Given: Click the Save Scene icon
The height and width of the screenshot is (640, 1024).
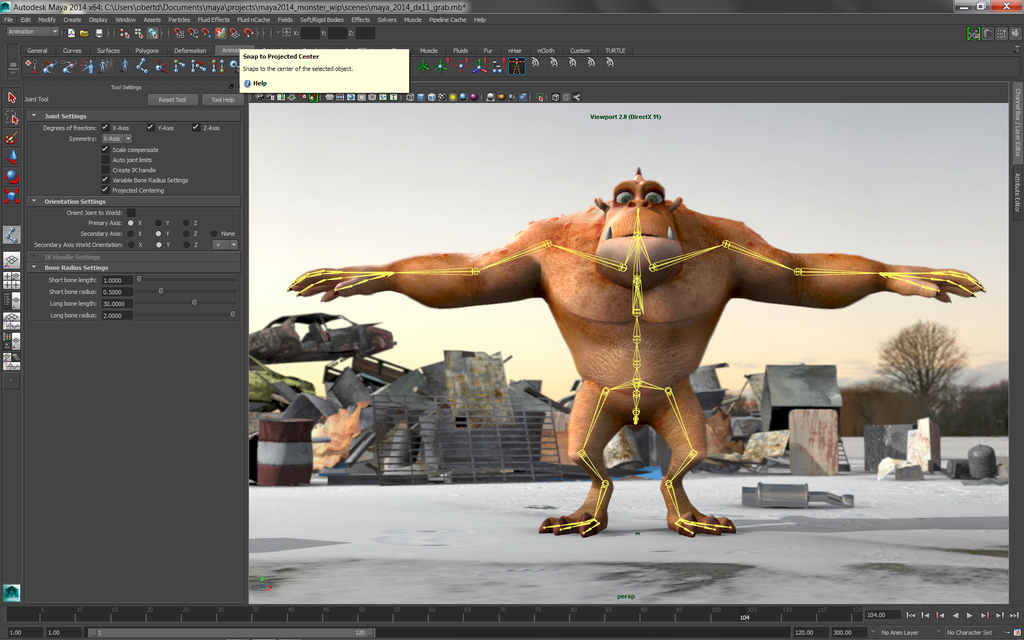Looking at the screenshot, I should coord(99,33).
